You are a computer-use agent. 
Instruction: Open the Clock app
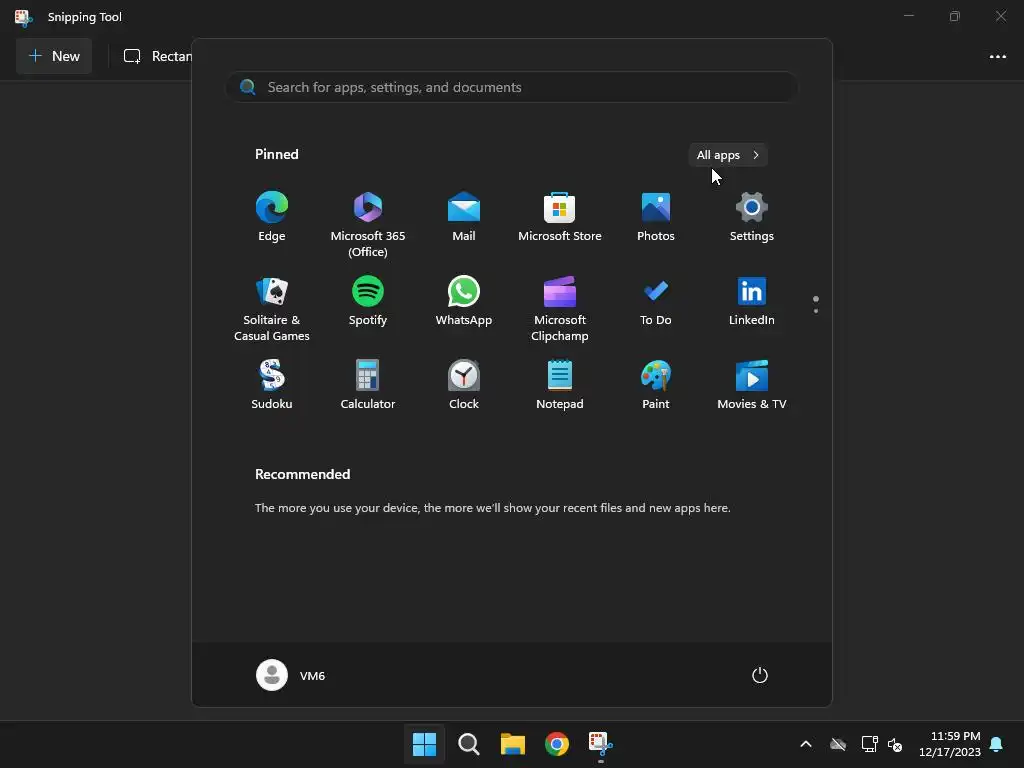click(464, 385)
